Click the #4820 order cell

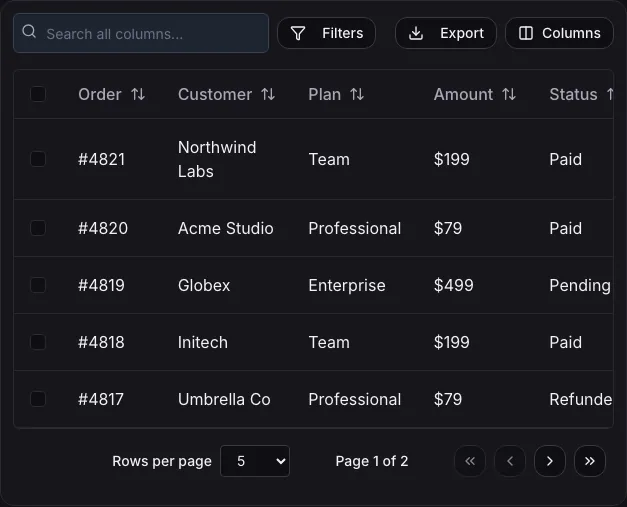click(103, 228)
